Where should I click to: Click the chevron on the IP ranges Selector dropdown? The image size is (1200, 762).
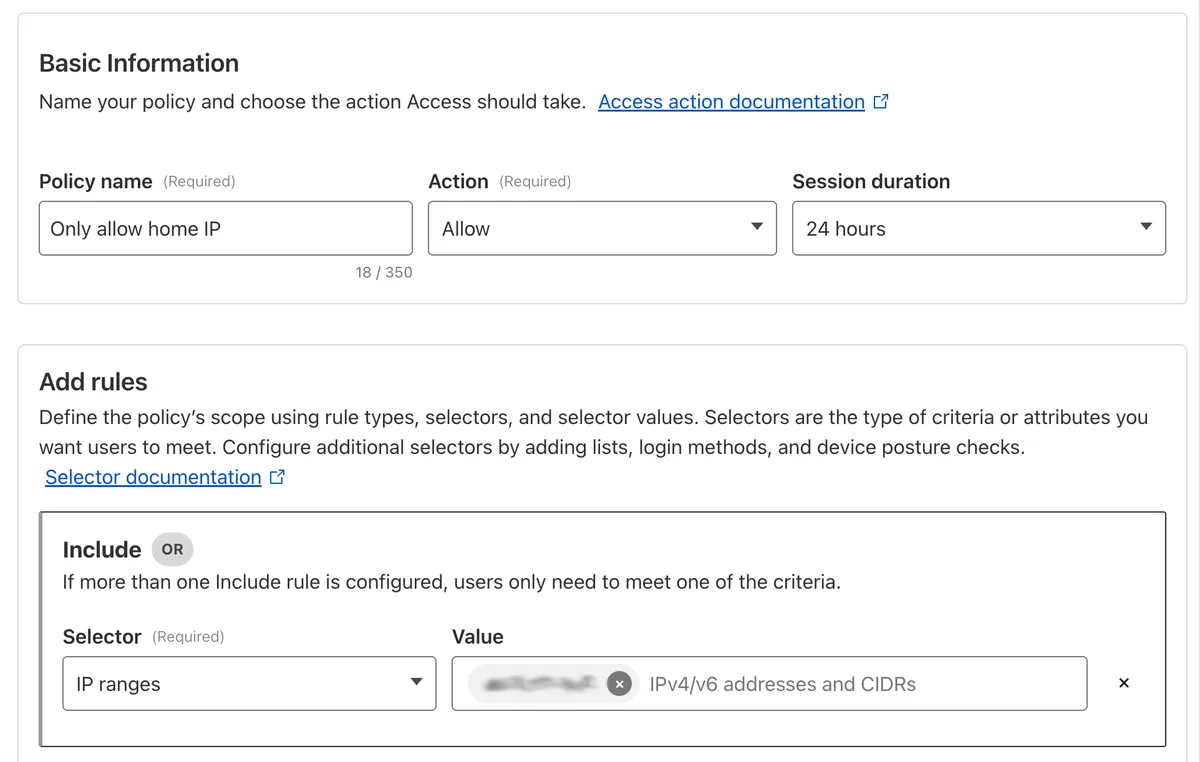click(x=417, y=684)
